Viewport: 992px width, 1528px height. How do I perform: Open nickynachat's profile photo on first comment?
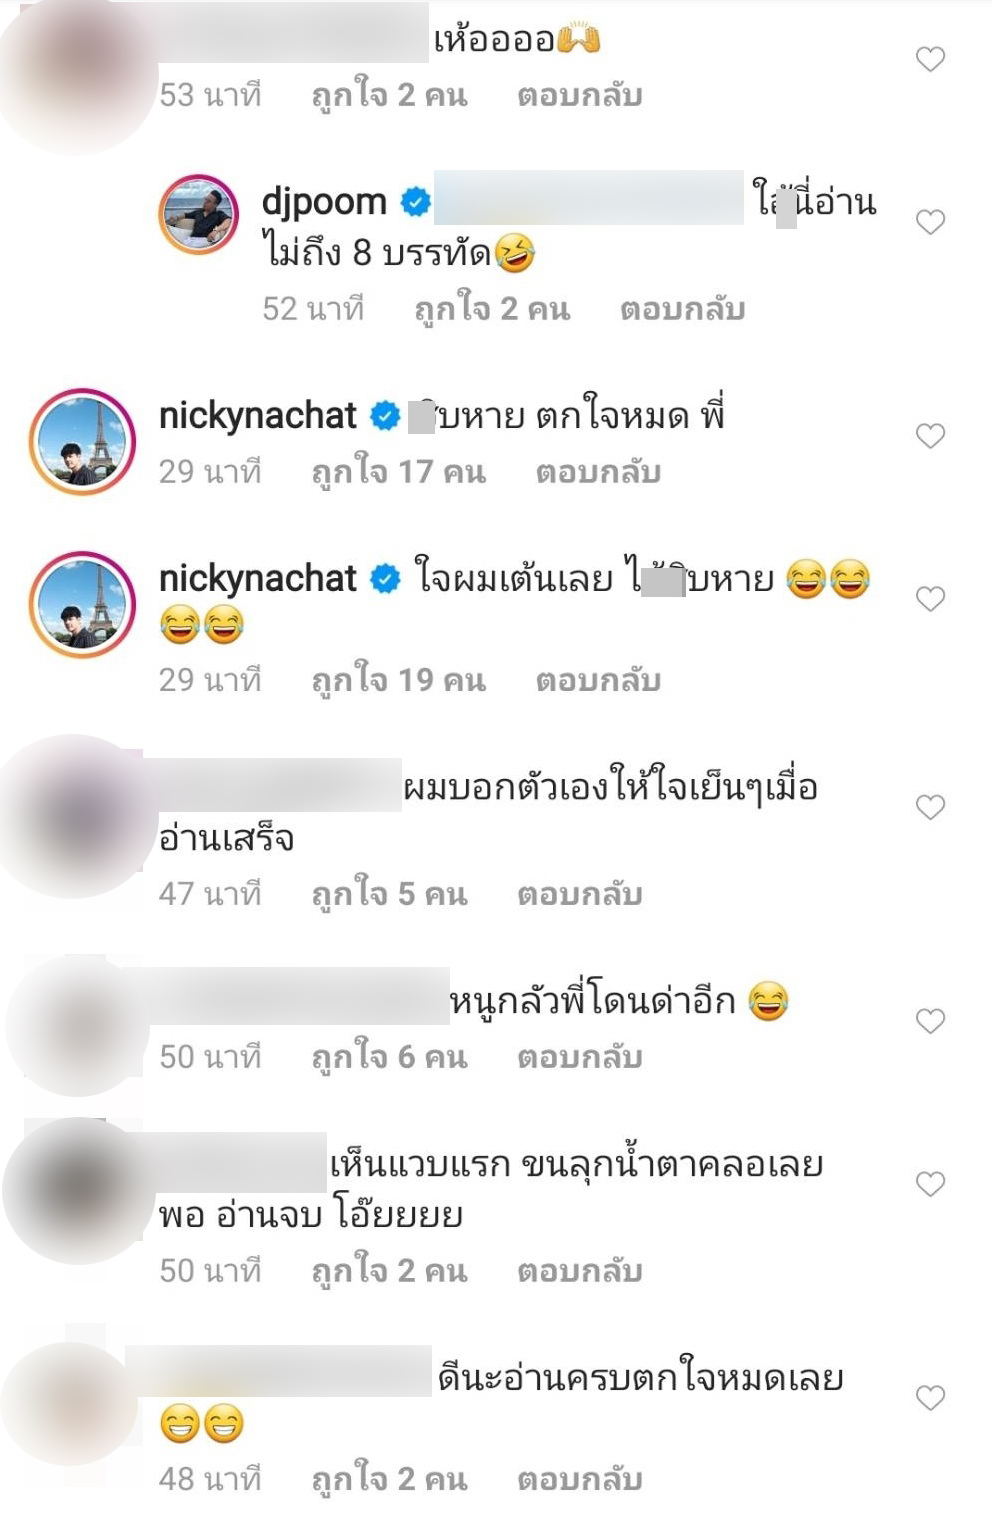pos(82,441)
